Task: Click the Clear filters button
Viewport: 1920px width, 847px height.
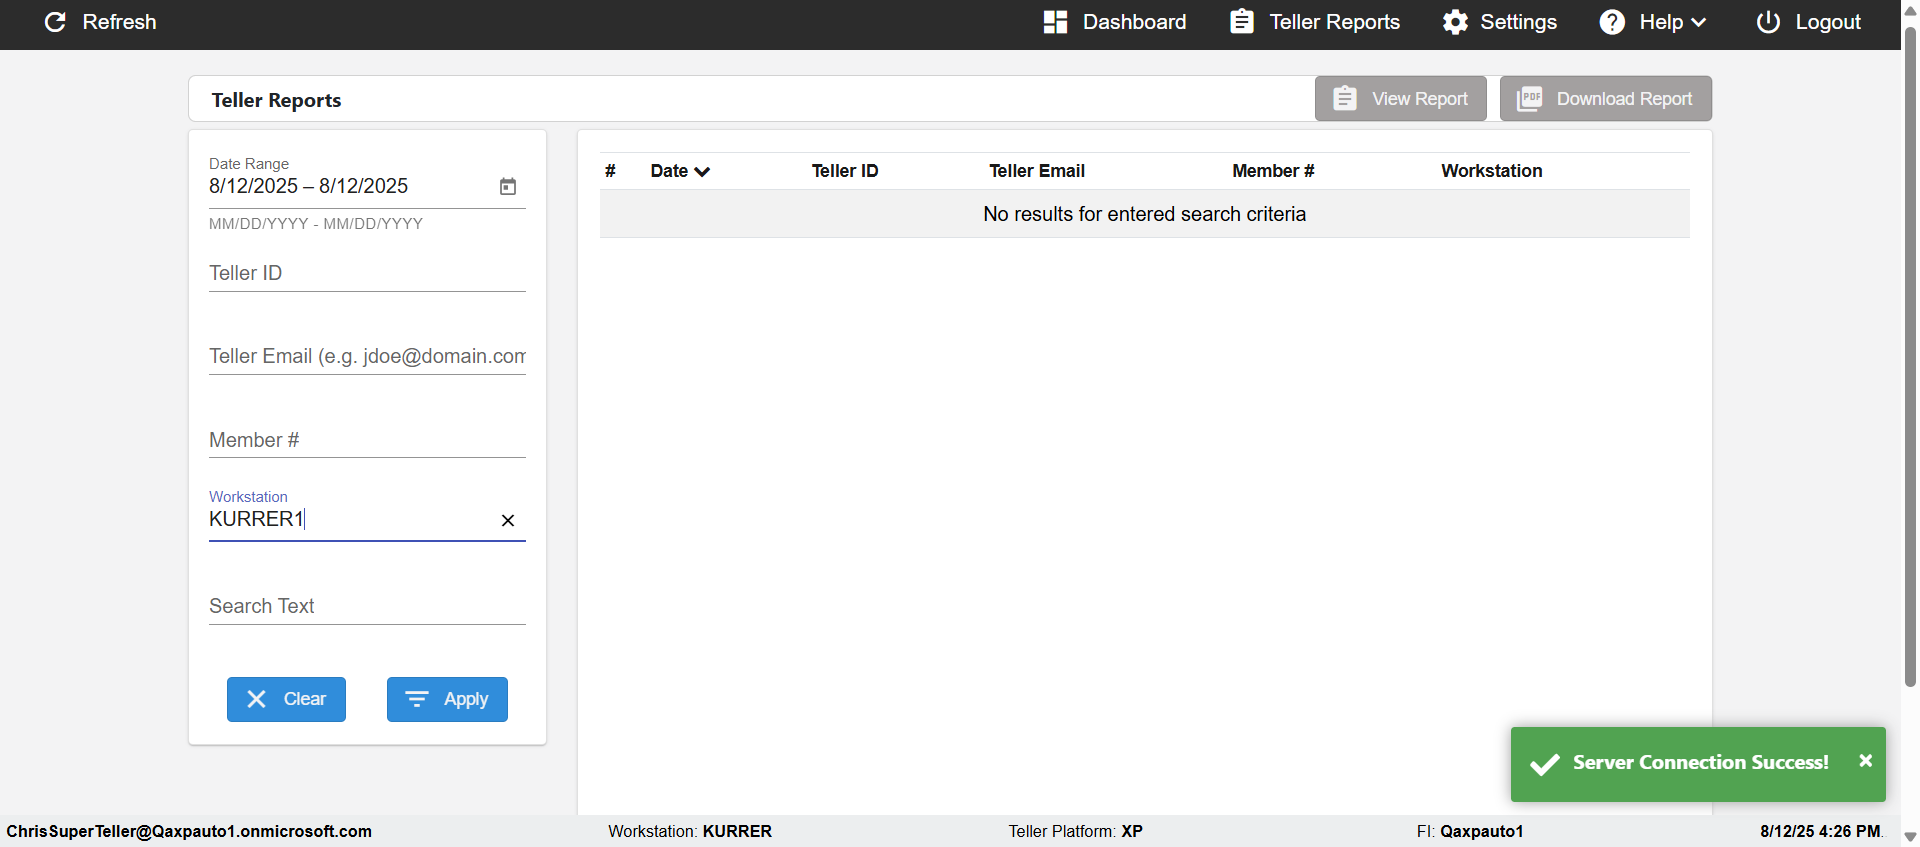Action: point(286,699)
